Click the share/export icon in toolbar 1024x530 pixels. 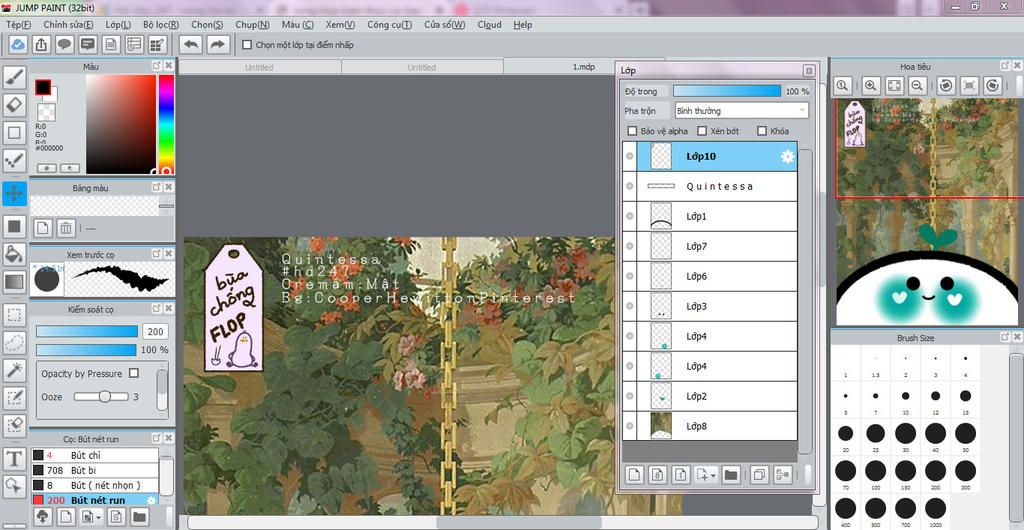coord(41,44)
